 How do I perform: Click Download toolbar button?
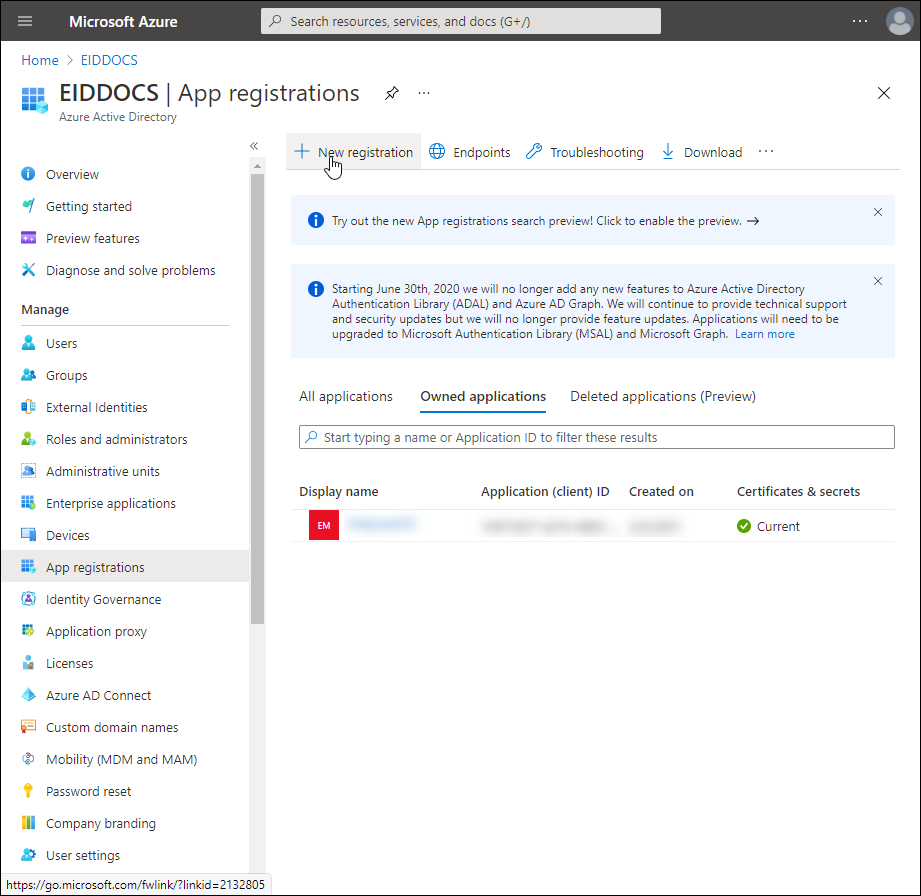[x=702, y=152]
